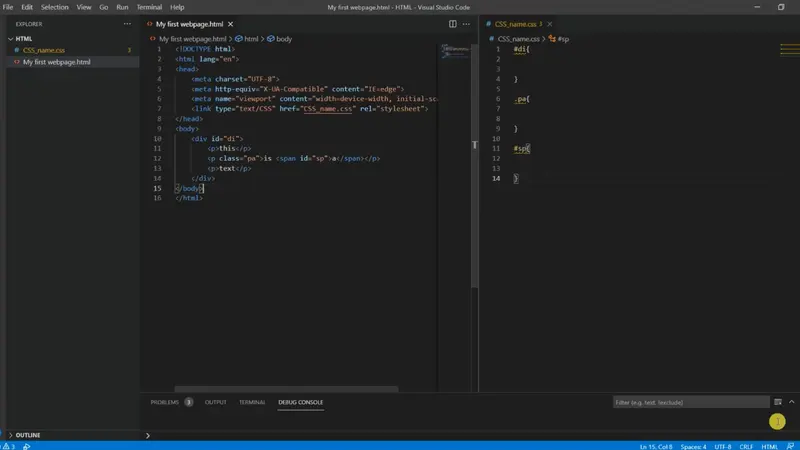The height and width of the screenshot is (450, 800).
Task: Open the warnings count in the status bar
Action: click(x=9, y=446)
